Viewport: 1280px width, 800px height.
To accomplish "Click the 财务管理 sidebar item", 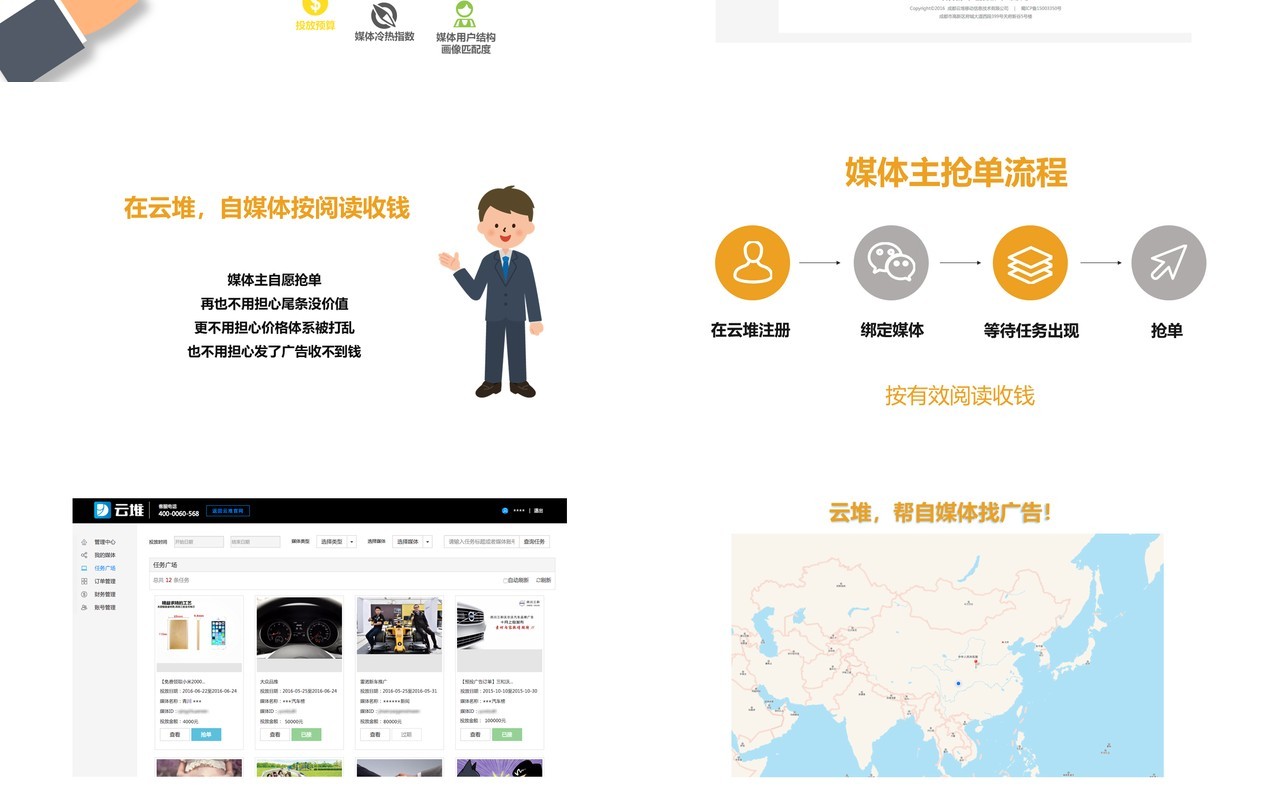I will [105, 594].
